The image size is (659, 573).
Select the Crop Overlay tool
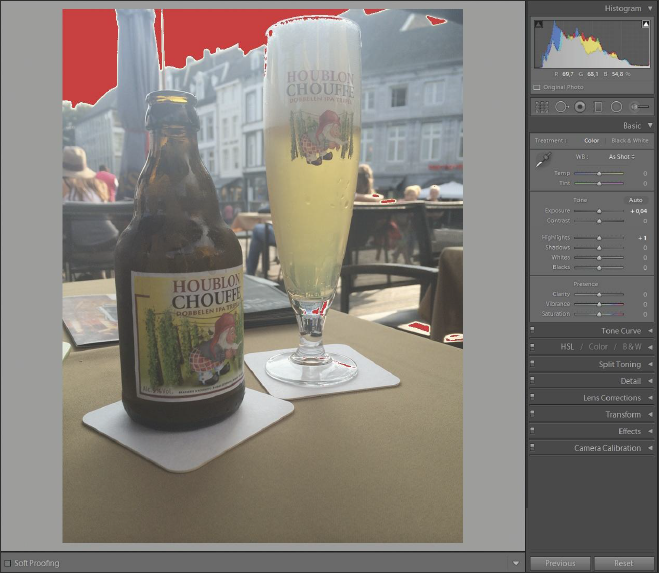pyautogui.click(x=541, y=107)
